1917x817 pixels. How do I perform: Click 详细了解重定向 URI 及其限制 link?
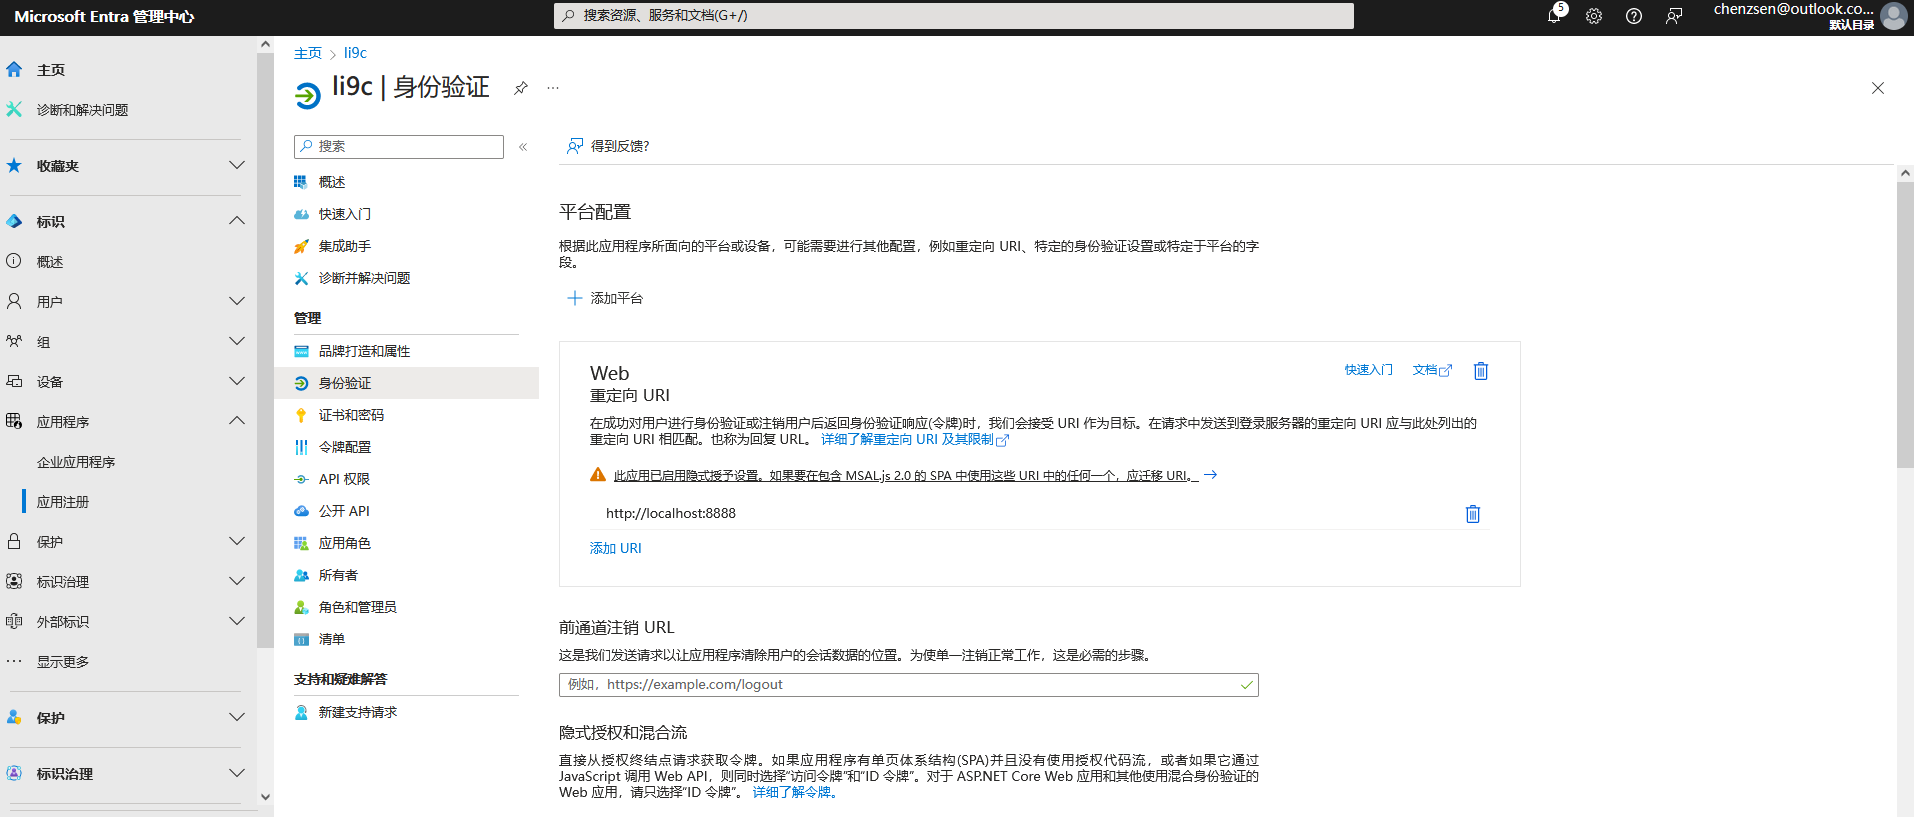pyautogui.click(x=915, y=439)
